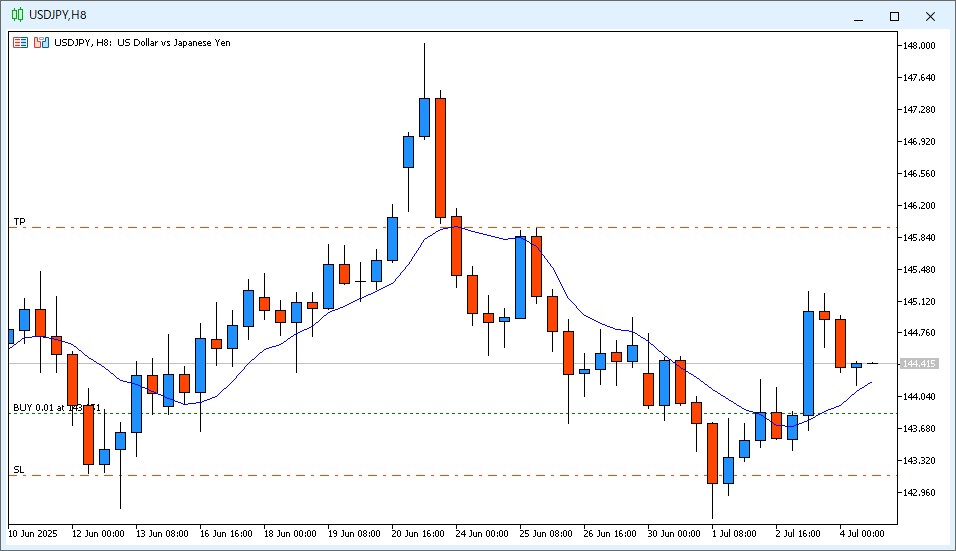Click the 1 Jul 08:00 time label
Screen dimensions: 956x551
click(734, 534)
